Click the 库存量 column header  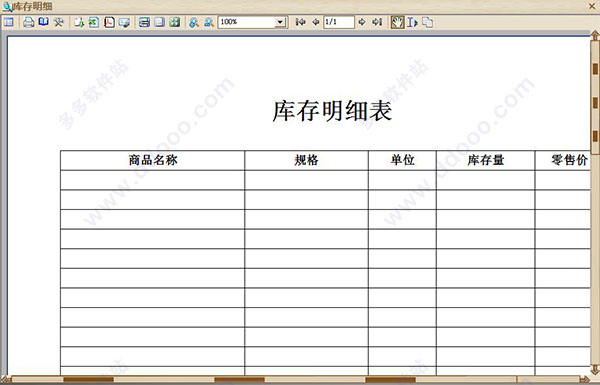tap(486, 160)
